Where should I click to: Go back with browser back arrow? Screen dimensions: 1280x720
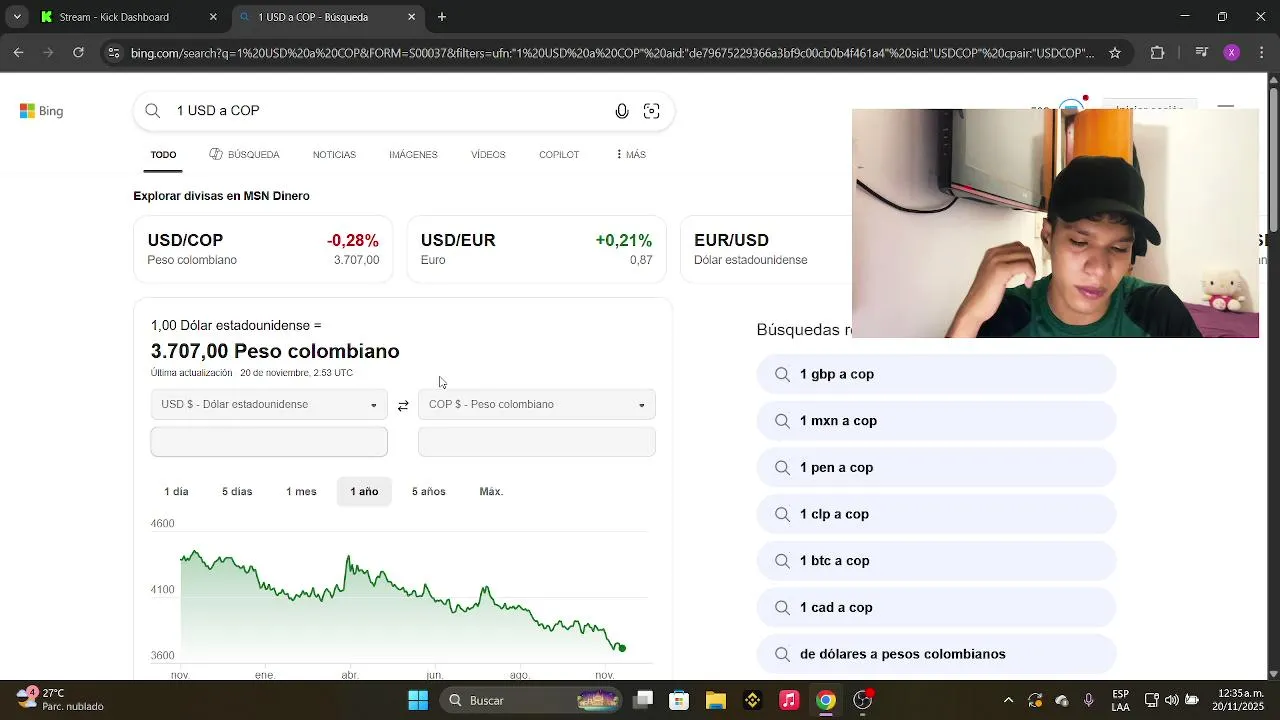click(x=19, y=53)
